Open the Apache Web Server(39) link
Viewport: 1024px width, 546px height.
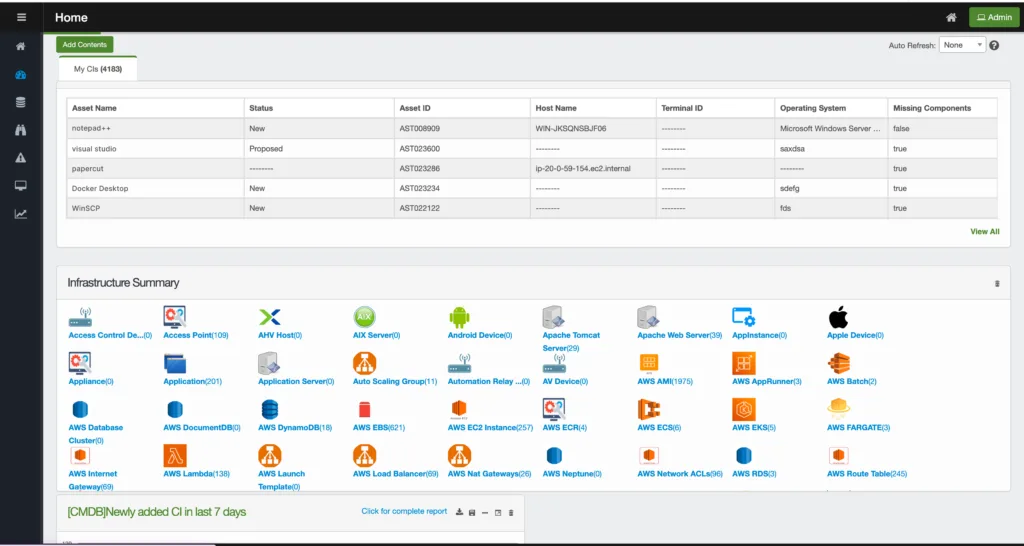[x=679, y=335]
